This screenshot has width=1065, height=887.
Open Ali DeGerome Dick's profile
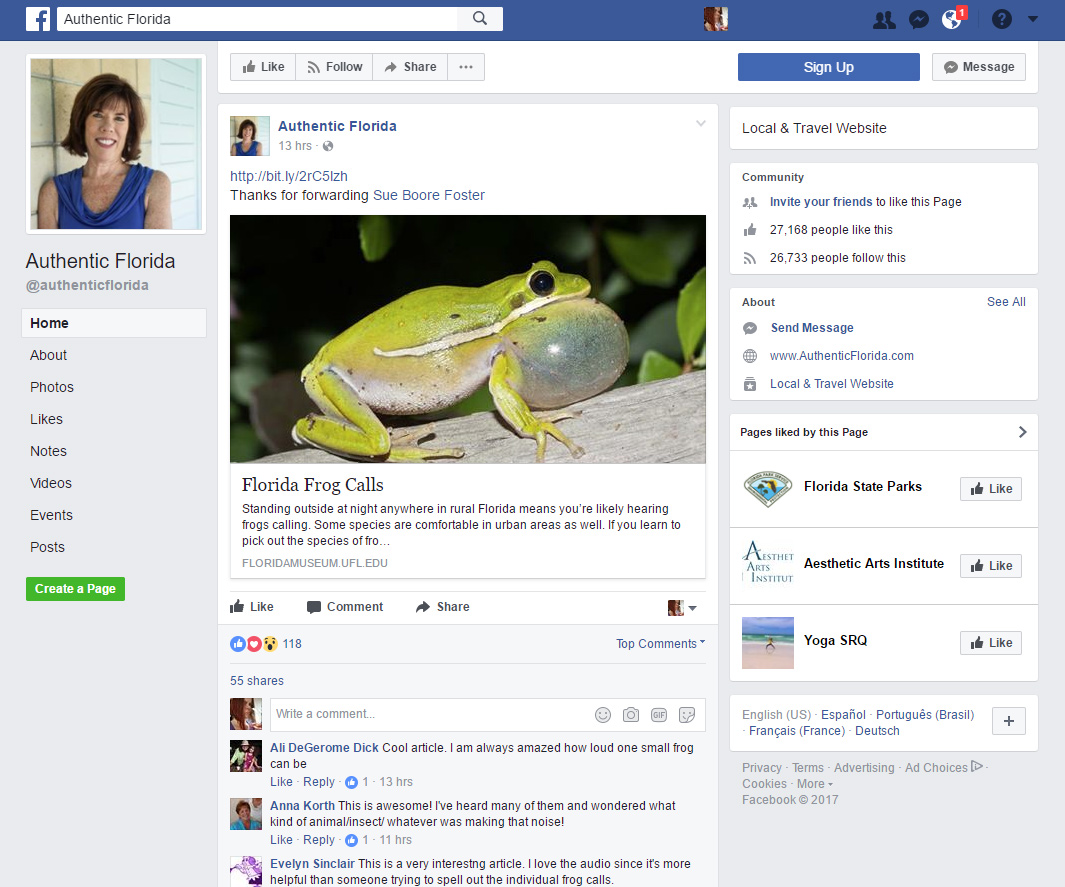[324, 748]
